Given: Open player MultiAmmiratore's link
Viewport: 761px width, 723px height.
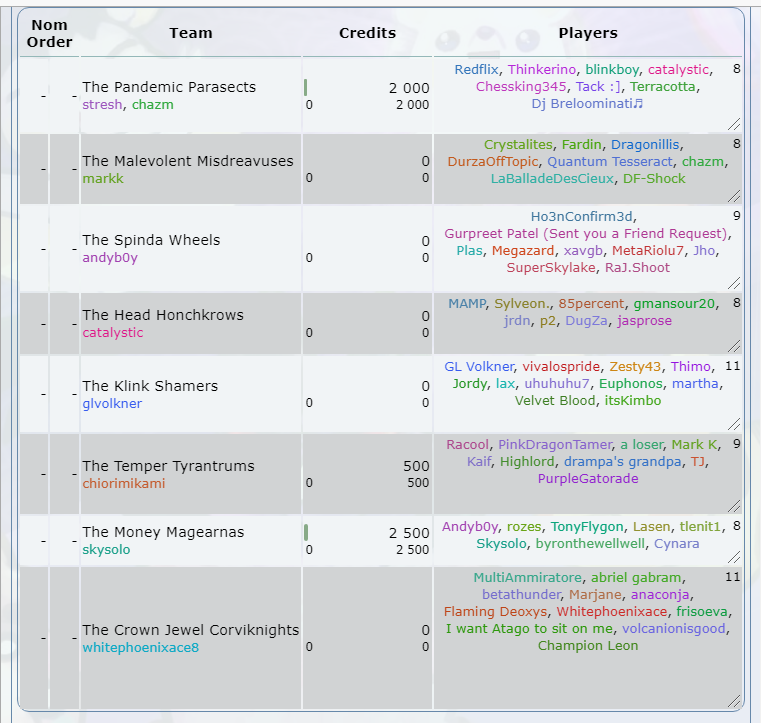Looking at the screenshot, I should click(527, 578).
